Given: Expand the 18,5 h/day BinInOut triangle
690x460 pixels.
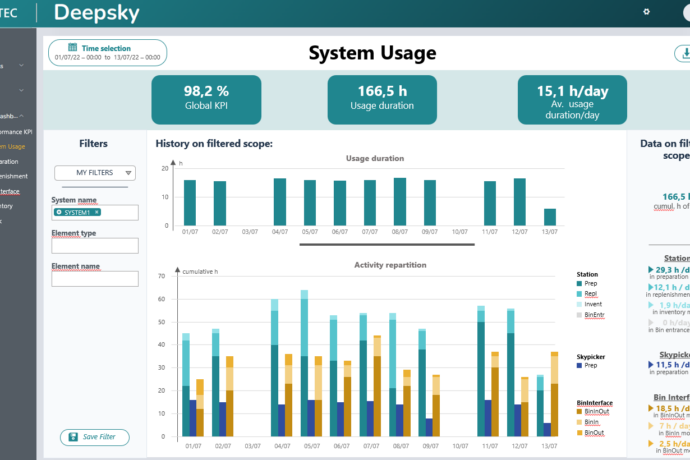Looking at the screenshot, I should (650, 408).
